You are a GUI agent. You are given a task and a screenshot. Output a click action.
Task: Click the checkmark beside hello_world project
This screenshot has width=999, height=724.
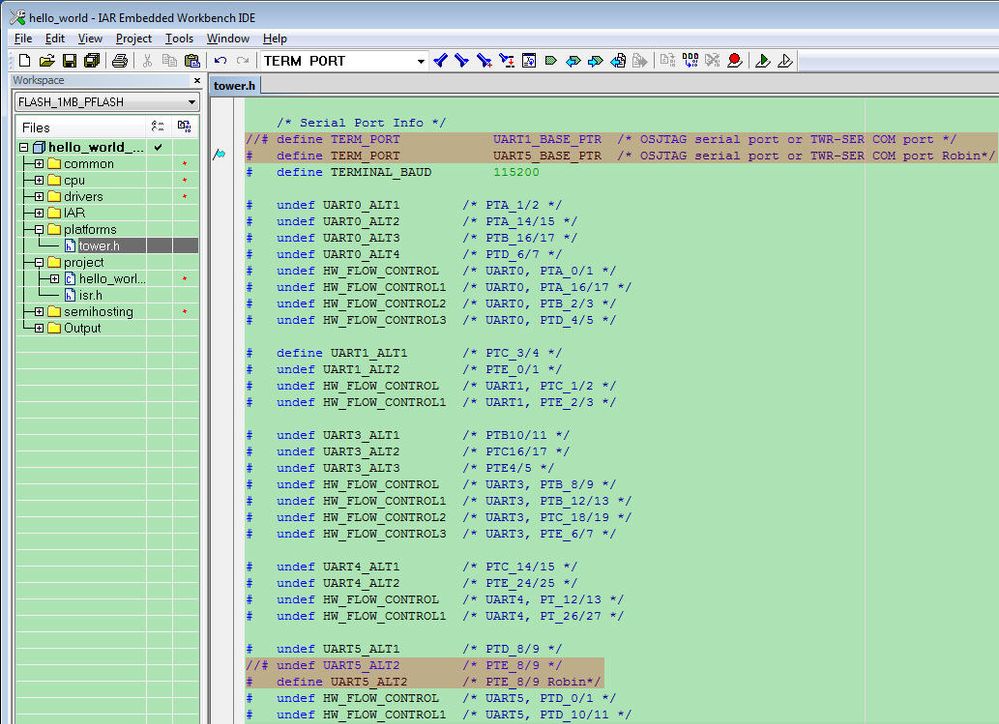click(159, 147)
